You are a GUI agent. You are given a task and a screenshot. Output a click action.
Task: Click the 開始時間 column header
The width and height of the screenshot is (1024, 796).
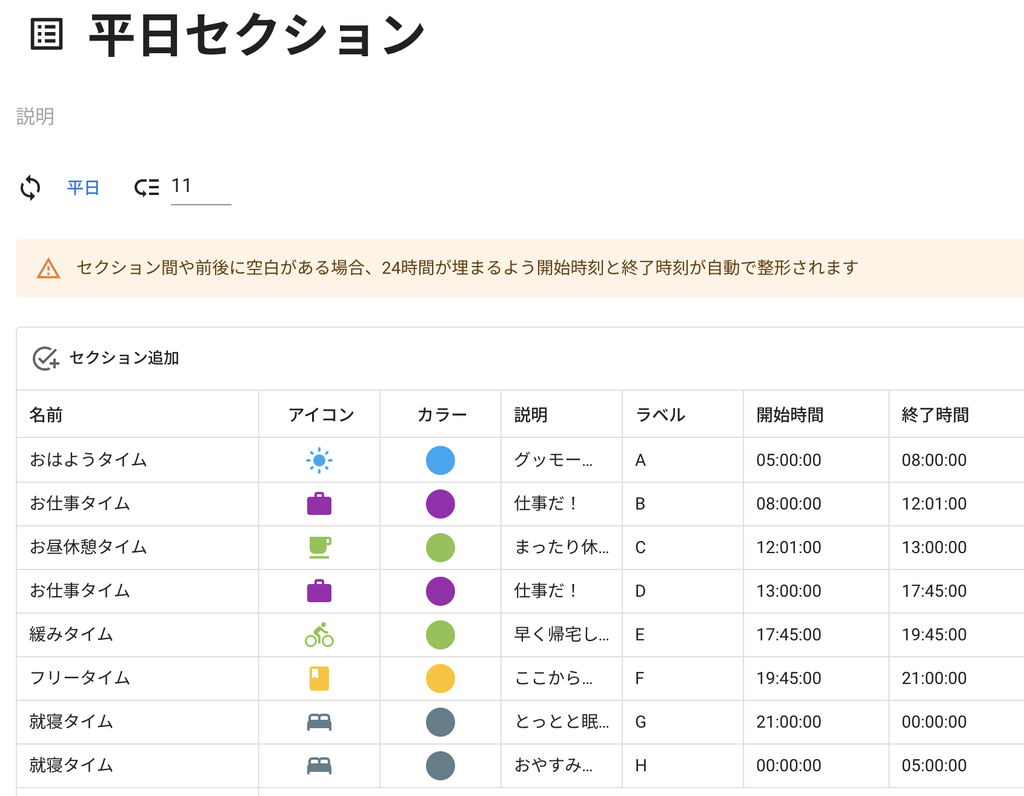816,415
